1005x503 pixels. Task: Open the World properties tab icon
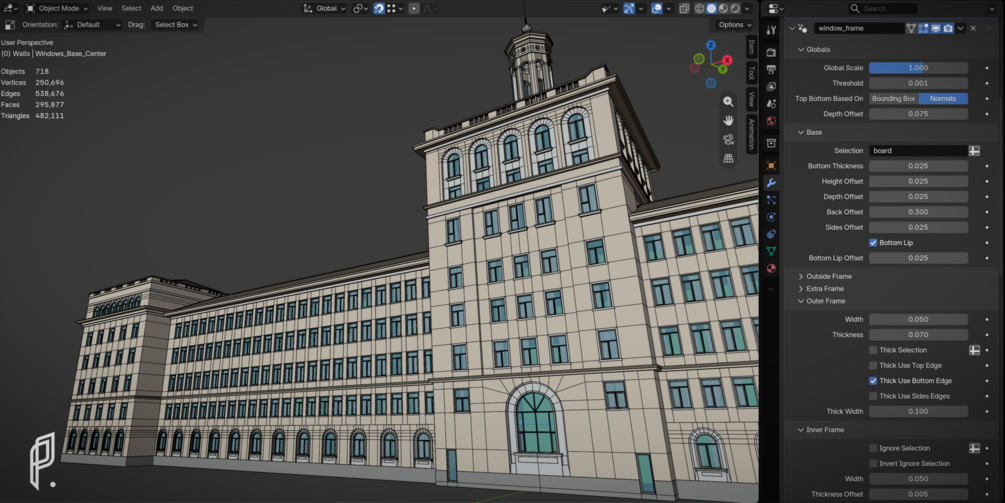point(771,121)
